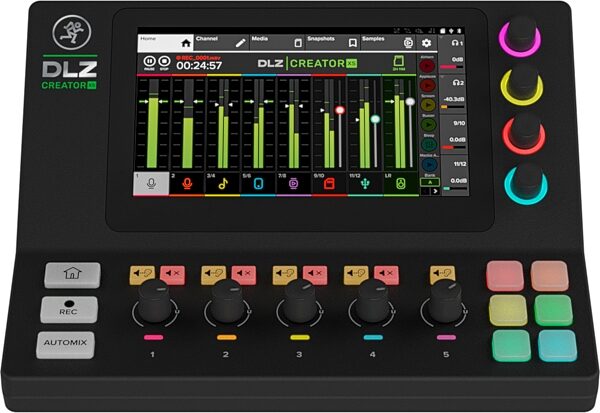Switch to the Home tab

166,42
